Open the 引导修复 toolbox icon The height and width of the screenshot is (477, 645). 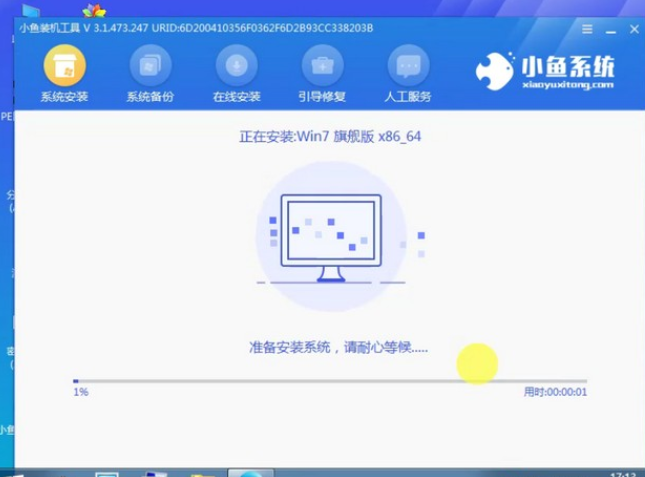[322, 66]
